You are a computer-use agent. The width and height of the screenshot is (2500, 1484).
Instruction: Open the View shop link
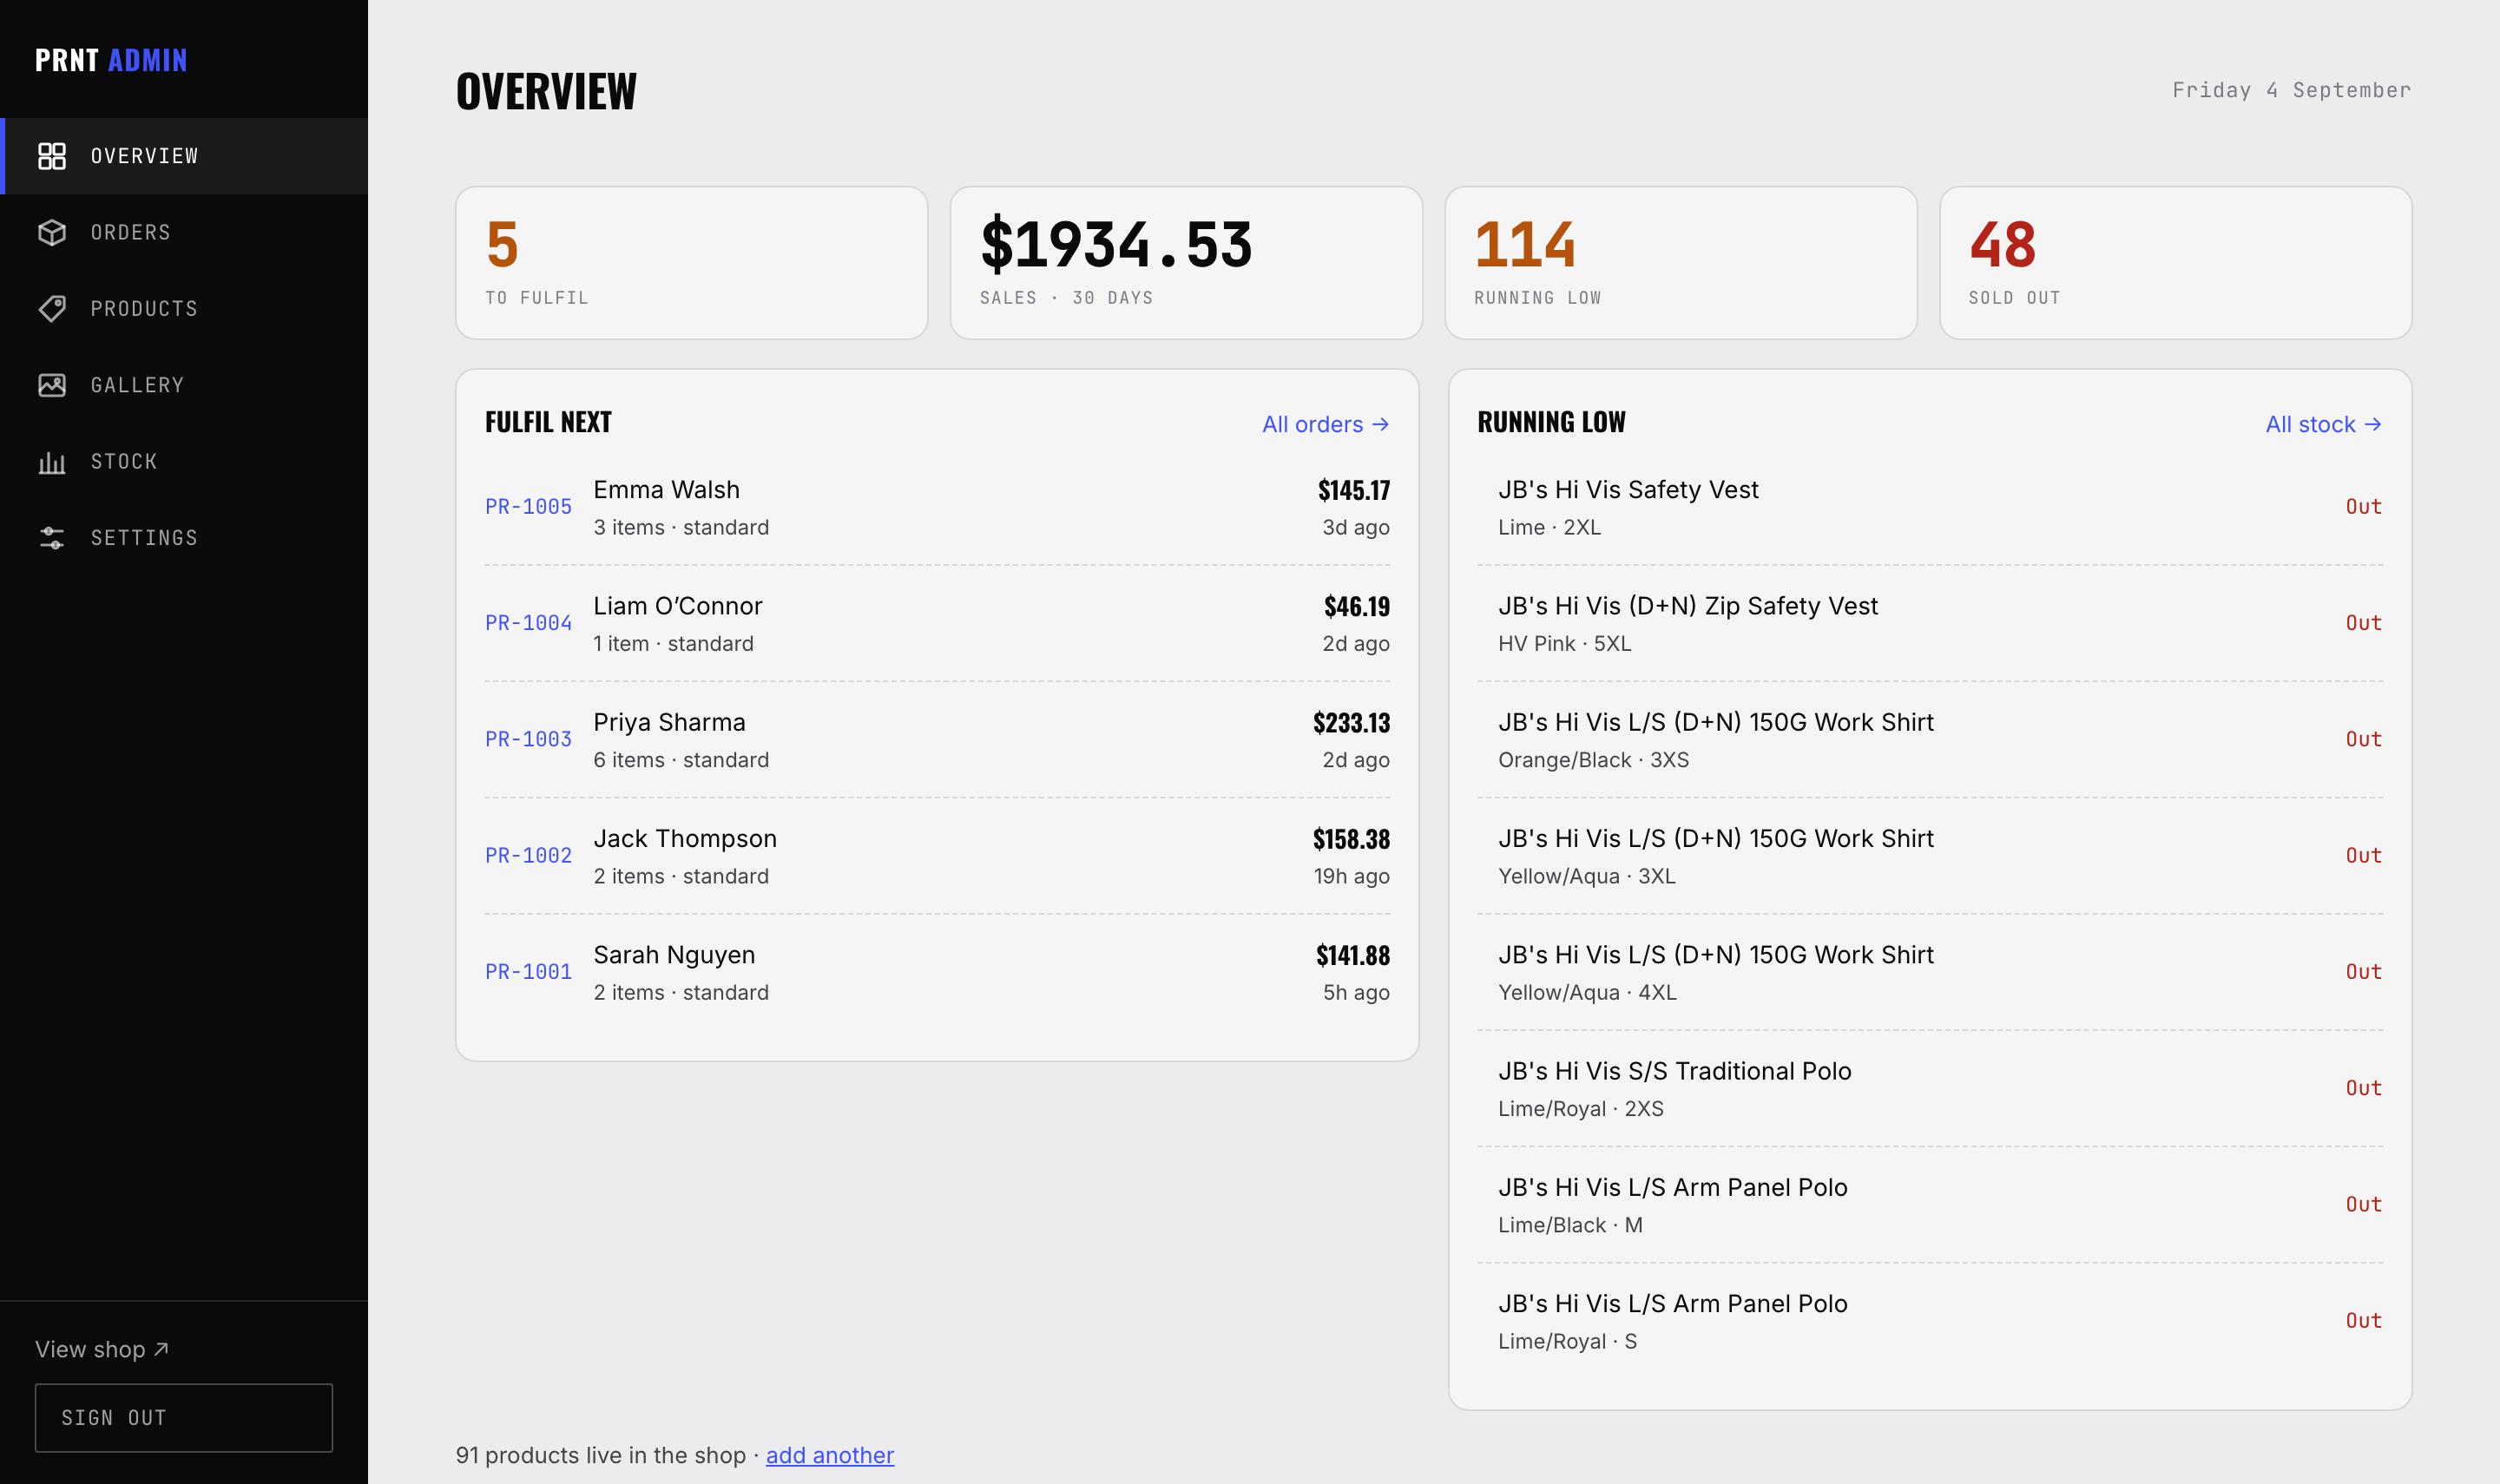coord(102,1349)
